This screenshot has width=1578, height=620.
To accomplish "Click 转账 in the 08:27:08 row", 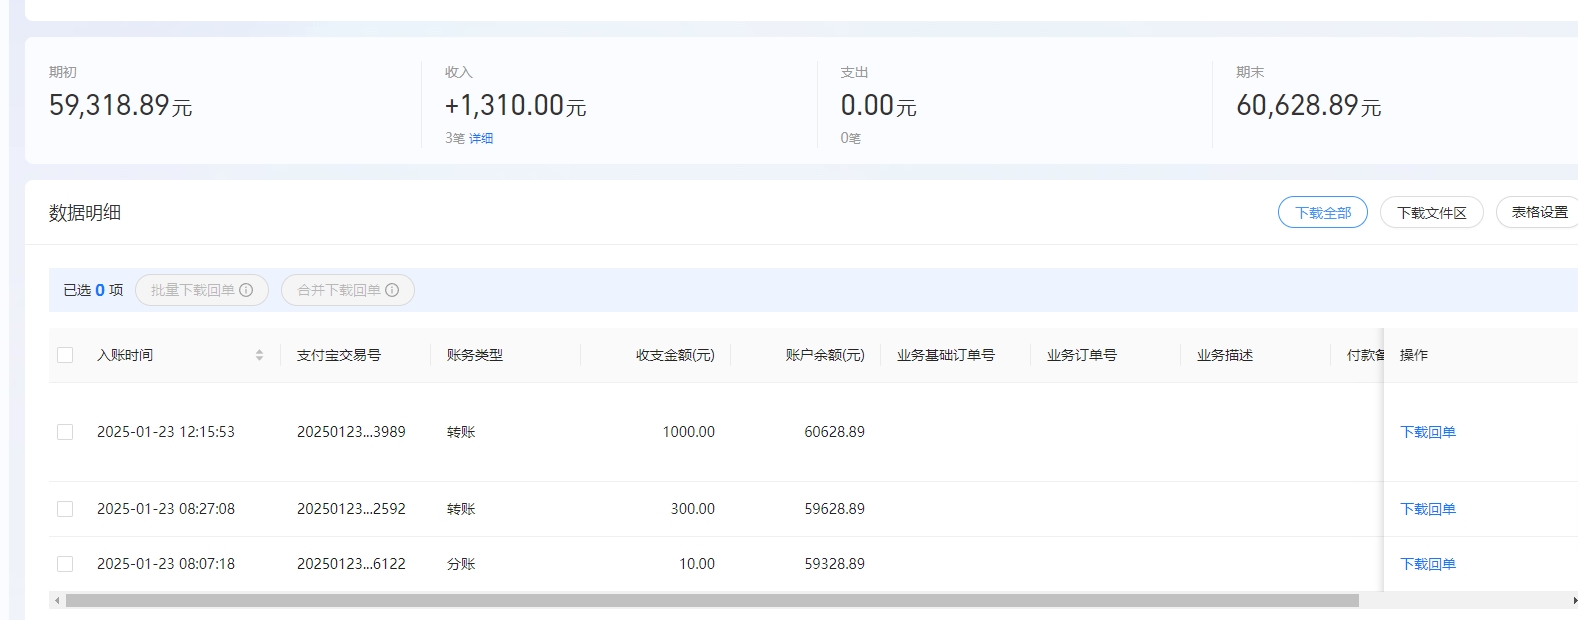I will coord(461,509).
